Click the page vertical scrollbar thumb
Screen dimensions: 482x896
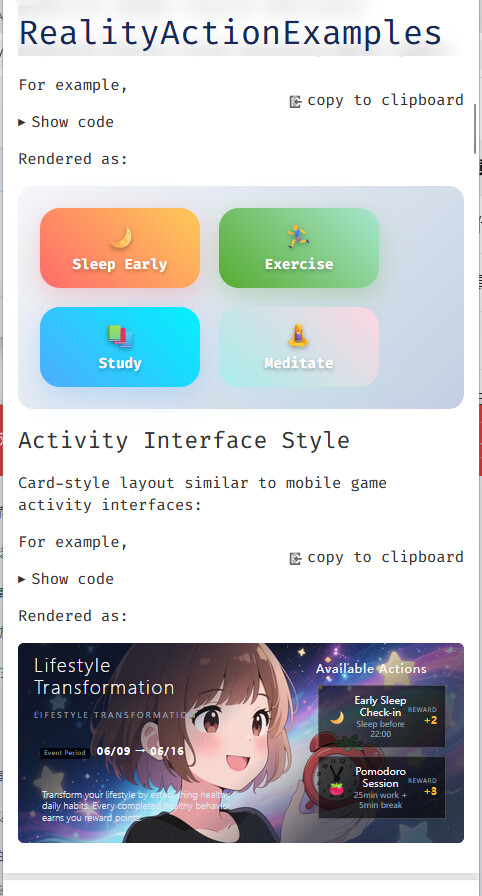coord(475,130)
